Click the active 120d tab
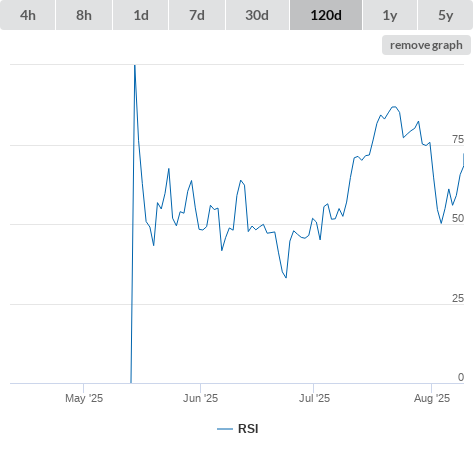The image size is (474, 455). coord(326,15)
